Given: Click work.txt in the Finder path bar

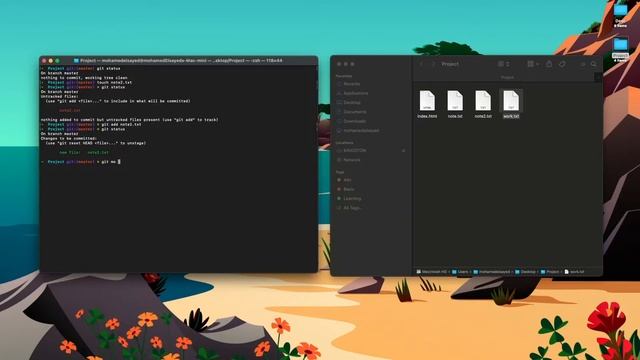Looking at the screenshot, I should (574, 272).
